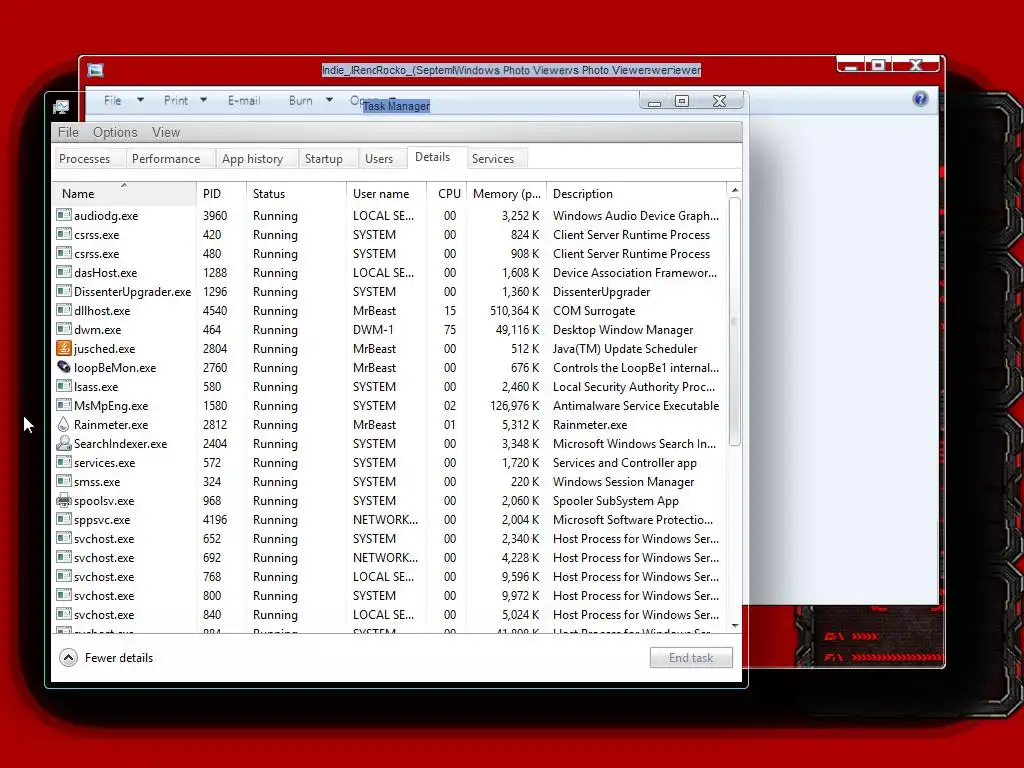The height and width of the screenshot is (768, 1024).
Task: Click the Fewer details label
Action: coord(119,658)
